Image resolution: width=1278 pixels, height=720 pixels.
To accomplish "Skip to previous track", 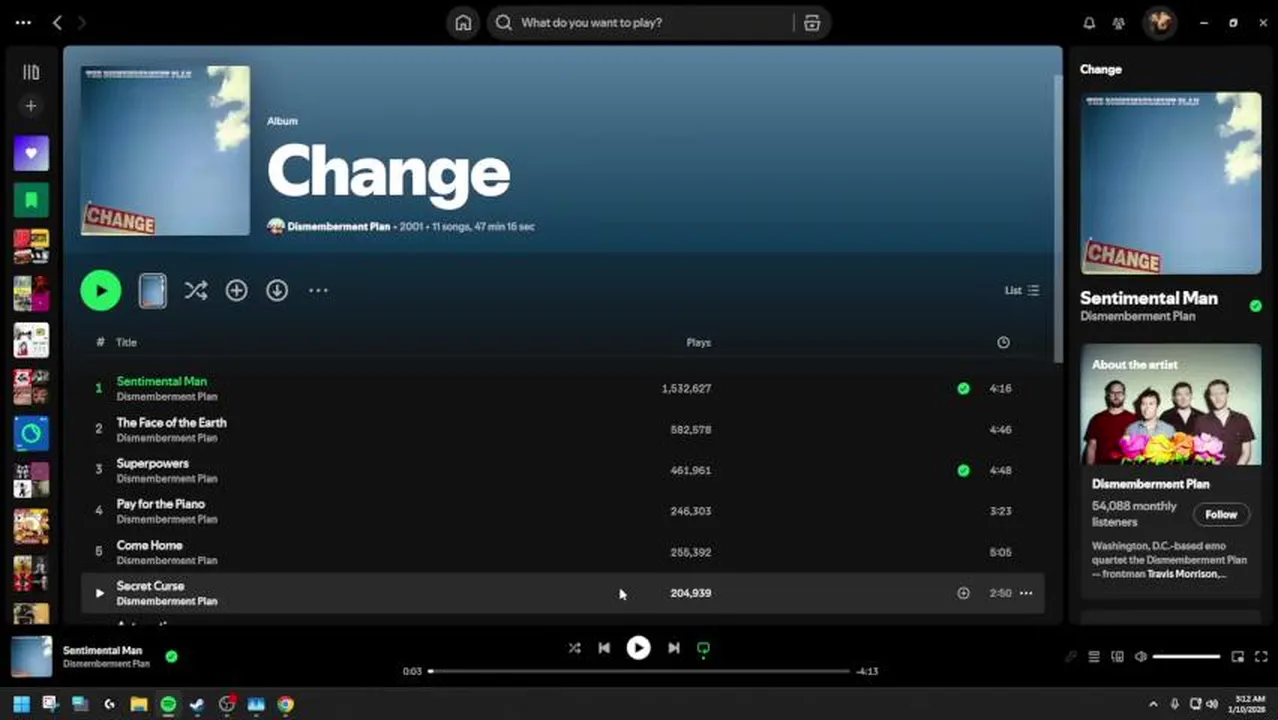I will 604,648.
